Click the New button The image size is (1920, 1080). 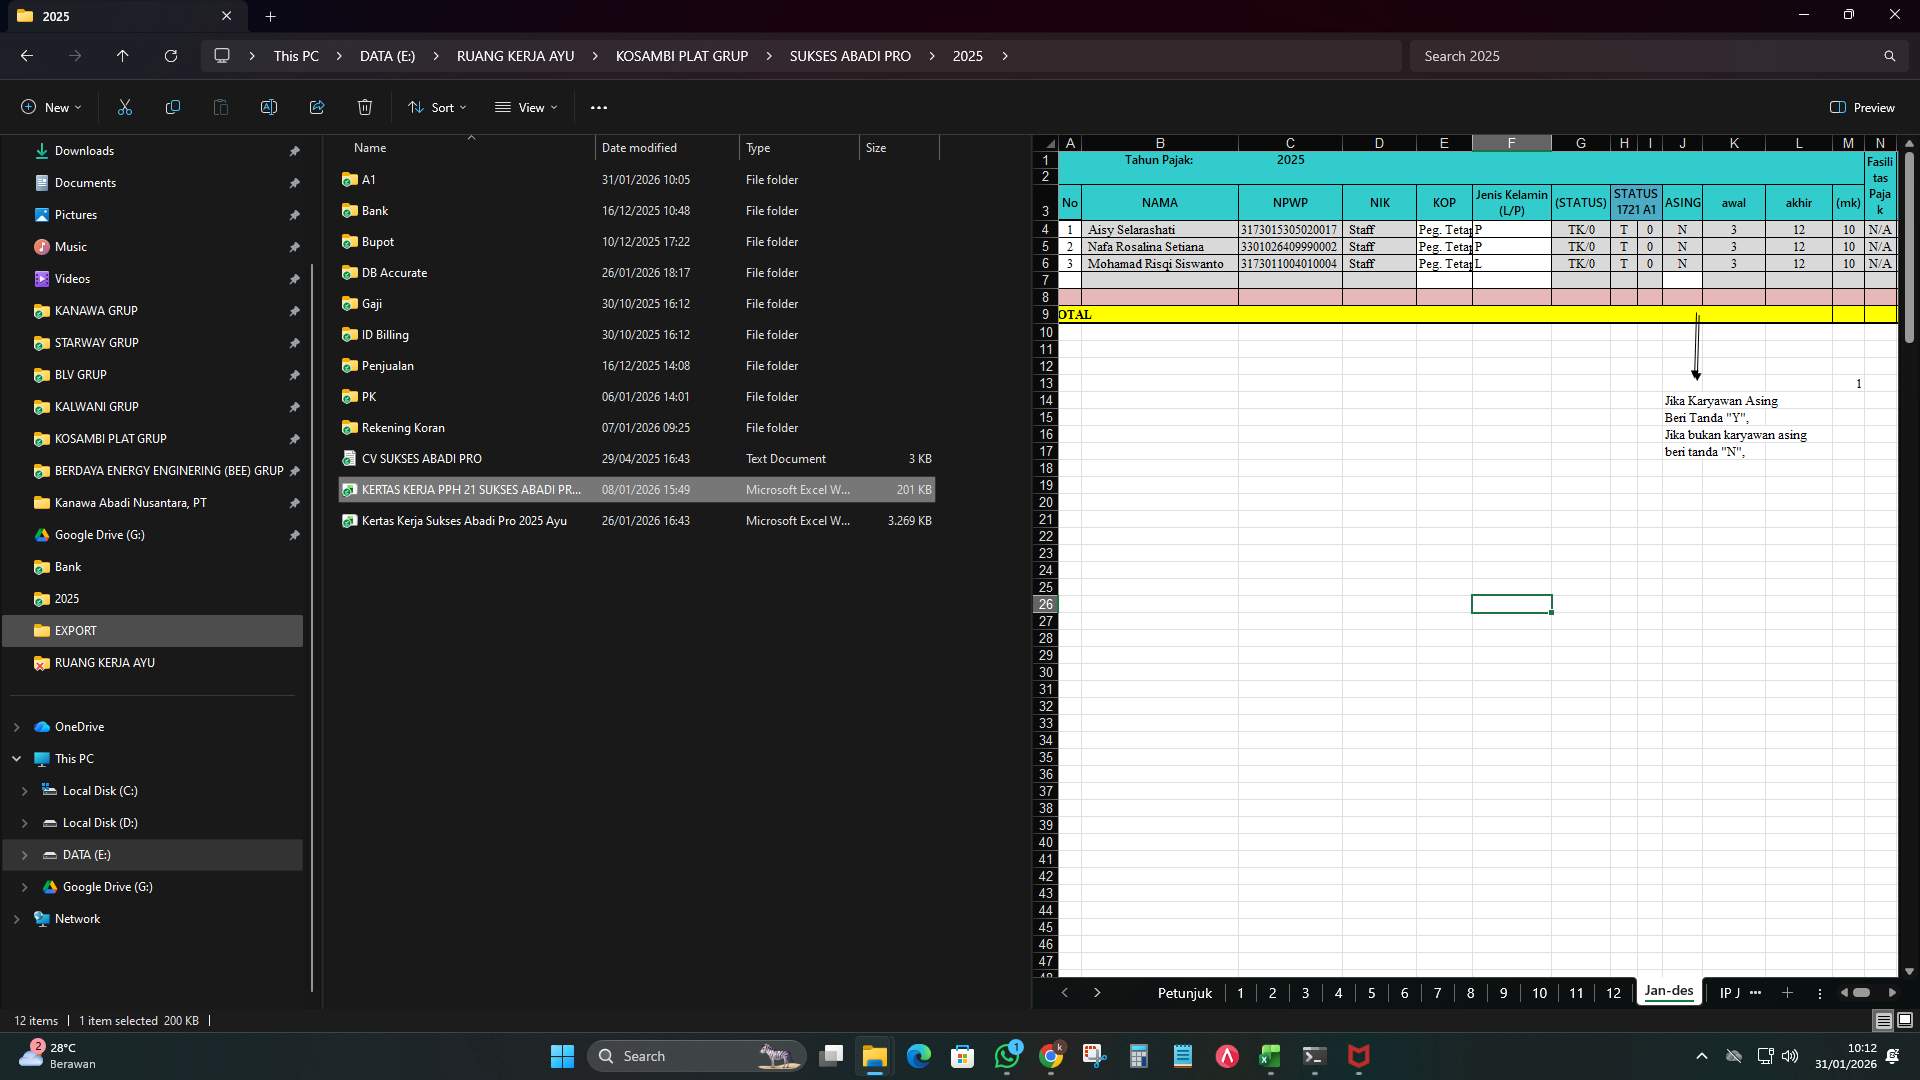pos(50,107)
